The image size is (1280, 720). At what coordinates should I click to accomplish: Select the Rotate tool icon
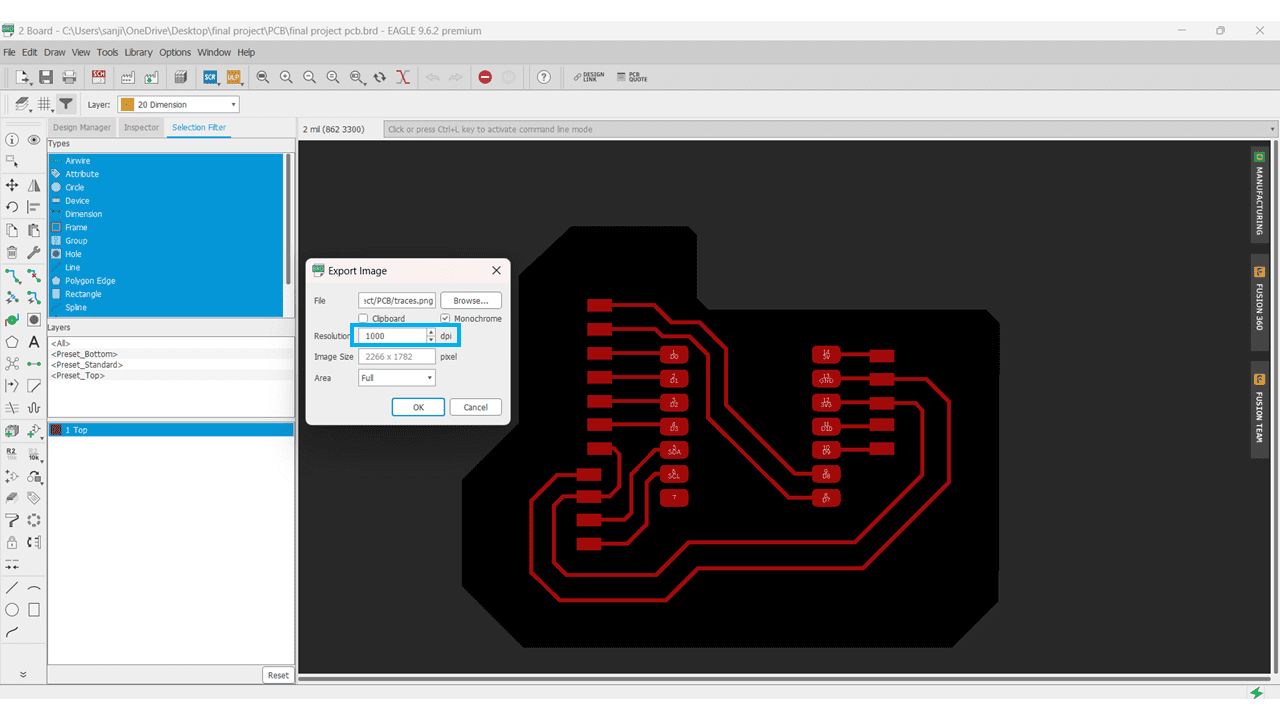coord(12,207)
